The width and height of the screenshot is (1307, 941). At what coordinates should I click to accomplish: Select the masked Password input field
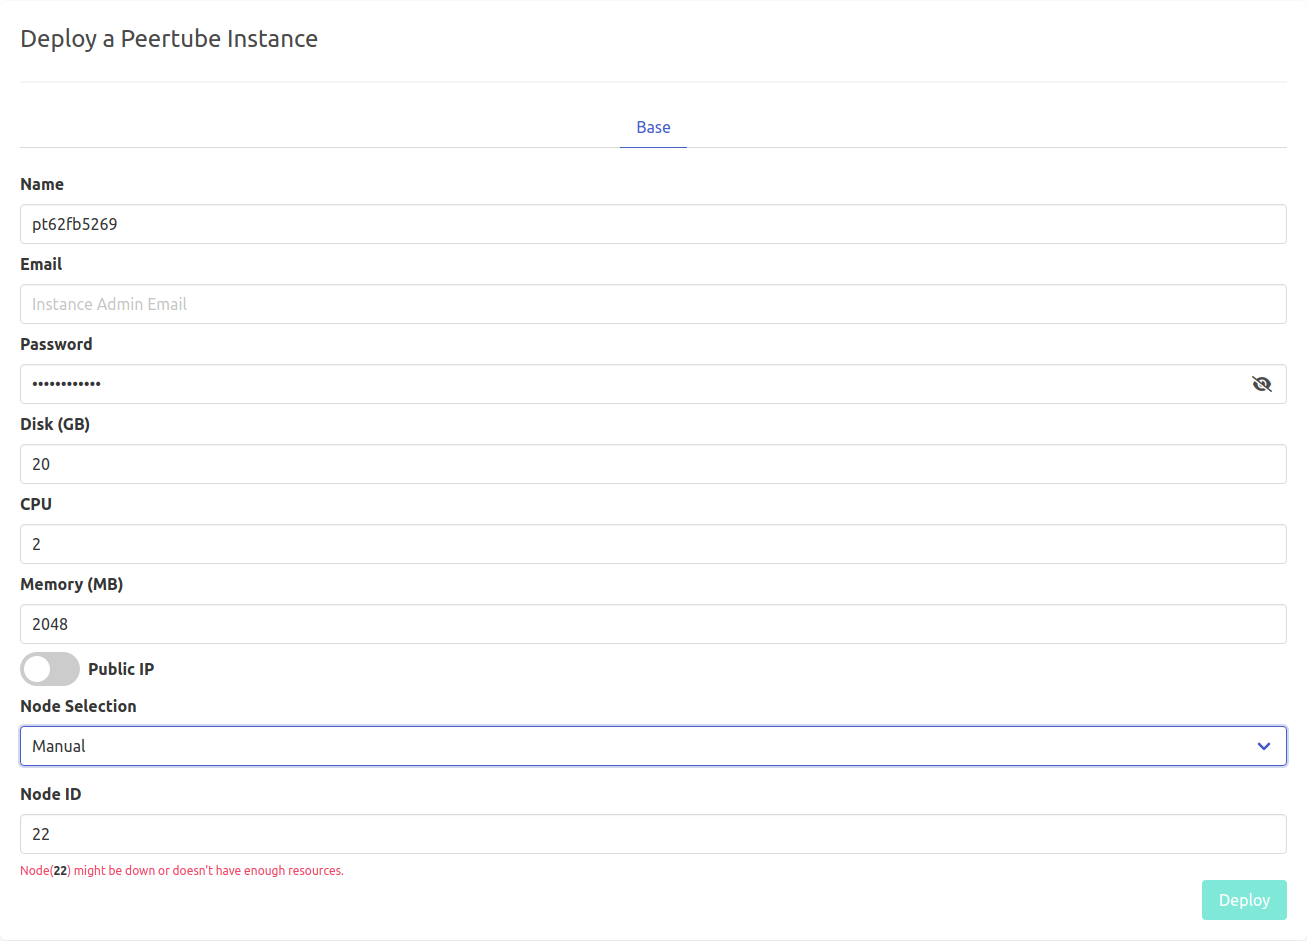[630, 384]
